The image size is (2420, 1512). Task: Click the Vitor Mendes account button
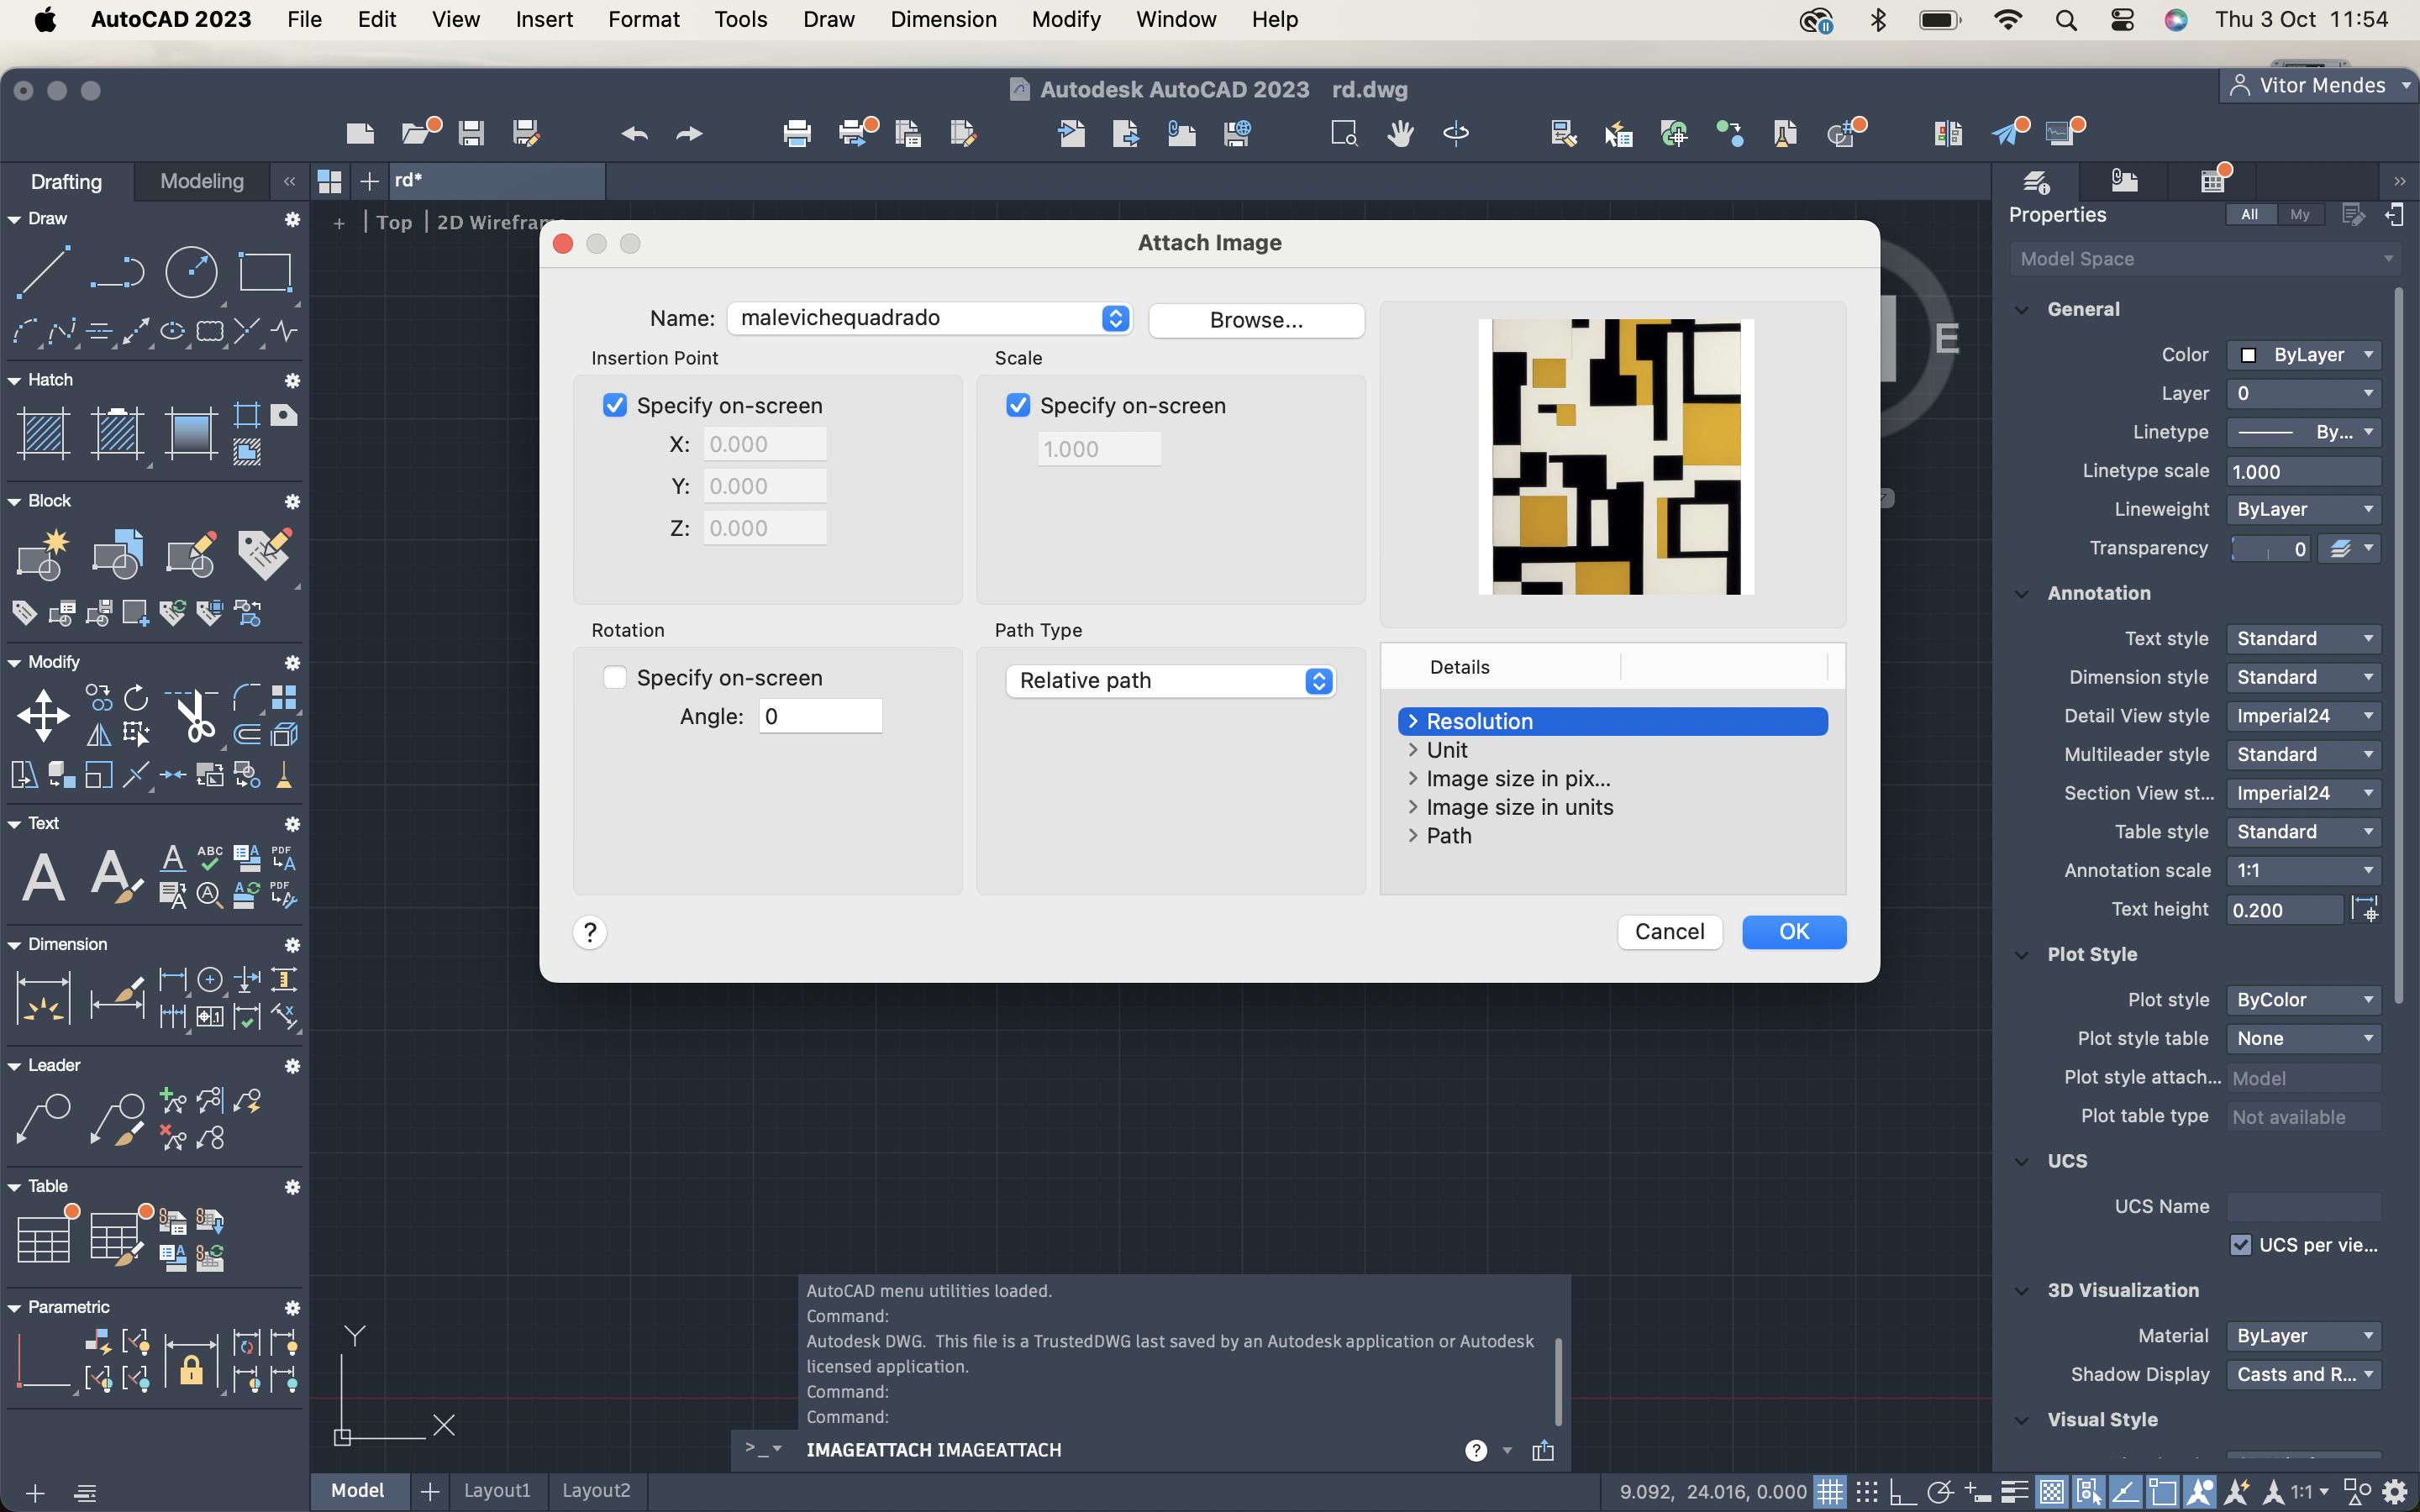coord(2318,86)
